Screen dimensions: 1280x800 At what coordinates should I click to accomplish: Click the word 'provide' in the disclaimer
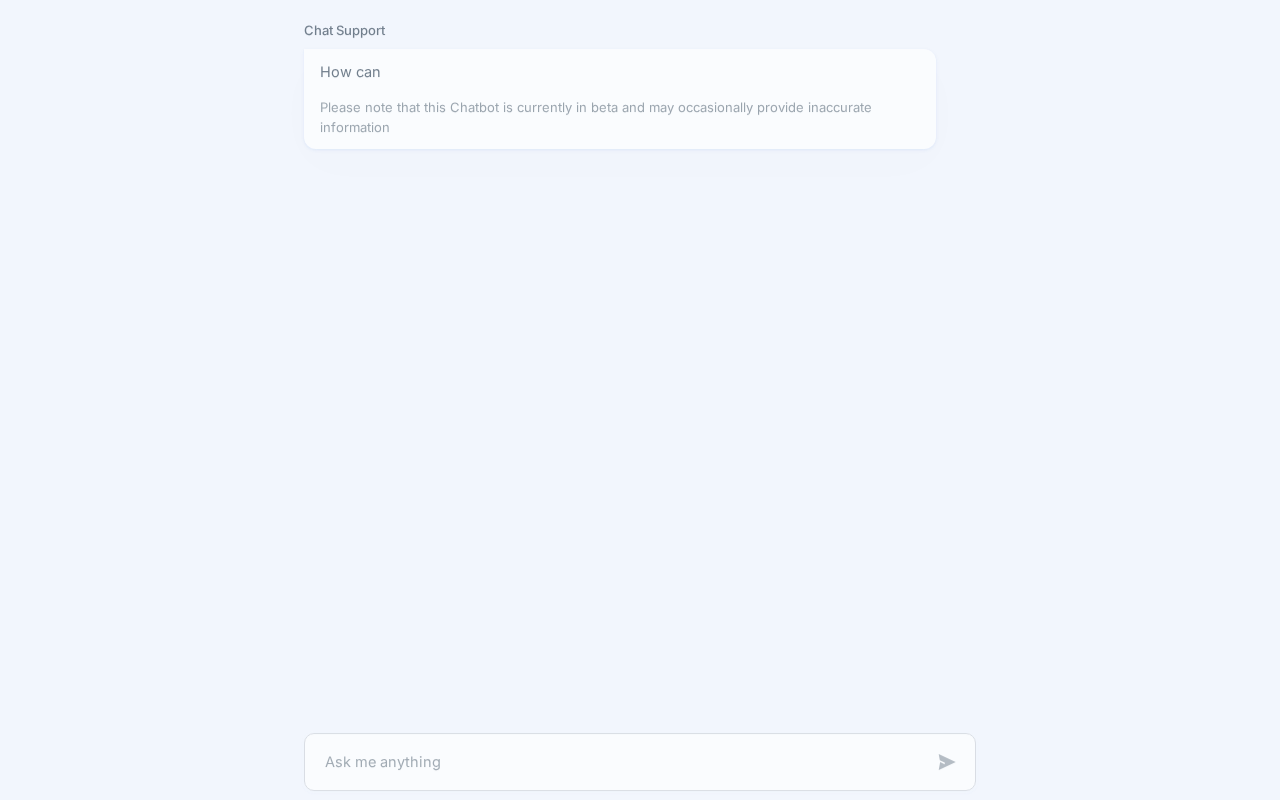tap(780, 108)
